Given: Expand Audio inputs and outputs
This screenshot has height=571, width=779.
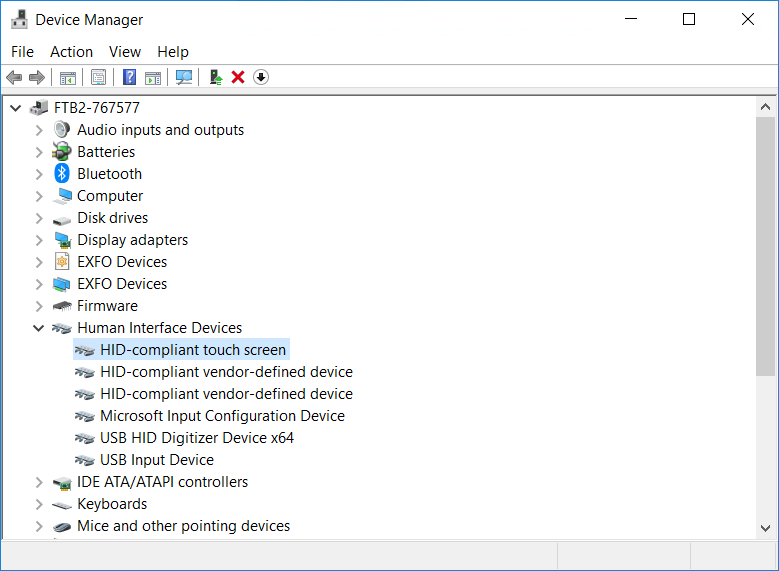Looking at the screenshot, I should [39, 130].
